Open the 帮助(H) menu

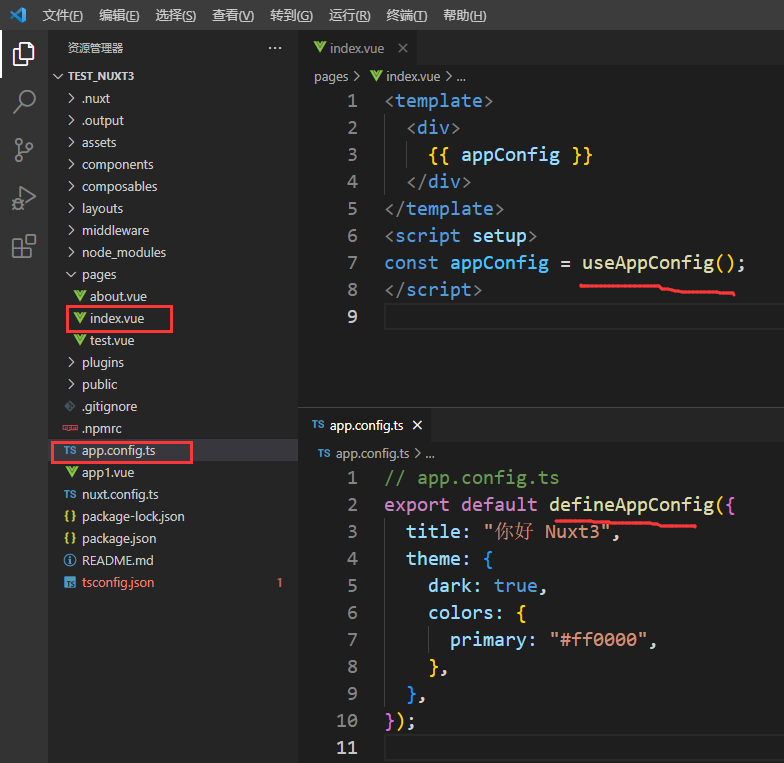click(x=464, y=16)
